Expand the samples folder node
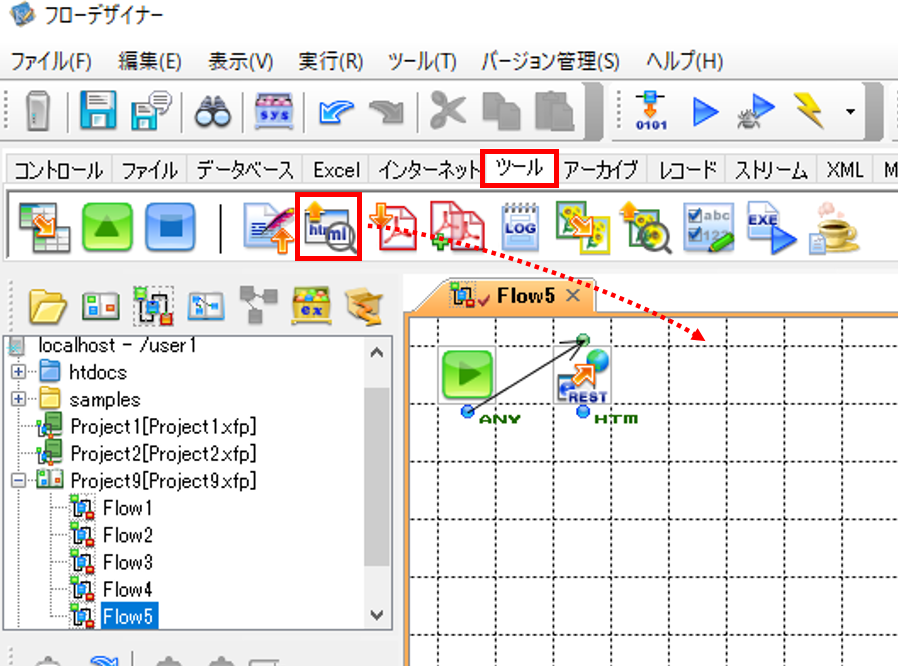The width and height of the screenshot is (898, 666). (18, 399)
